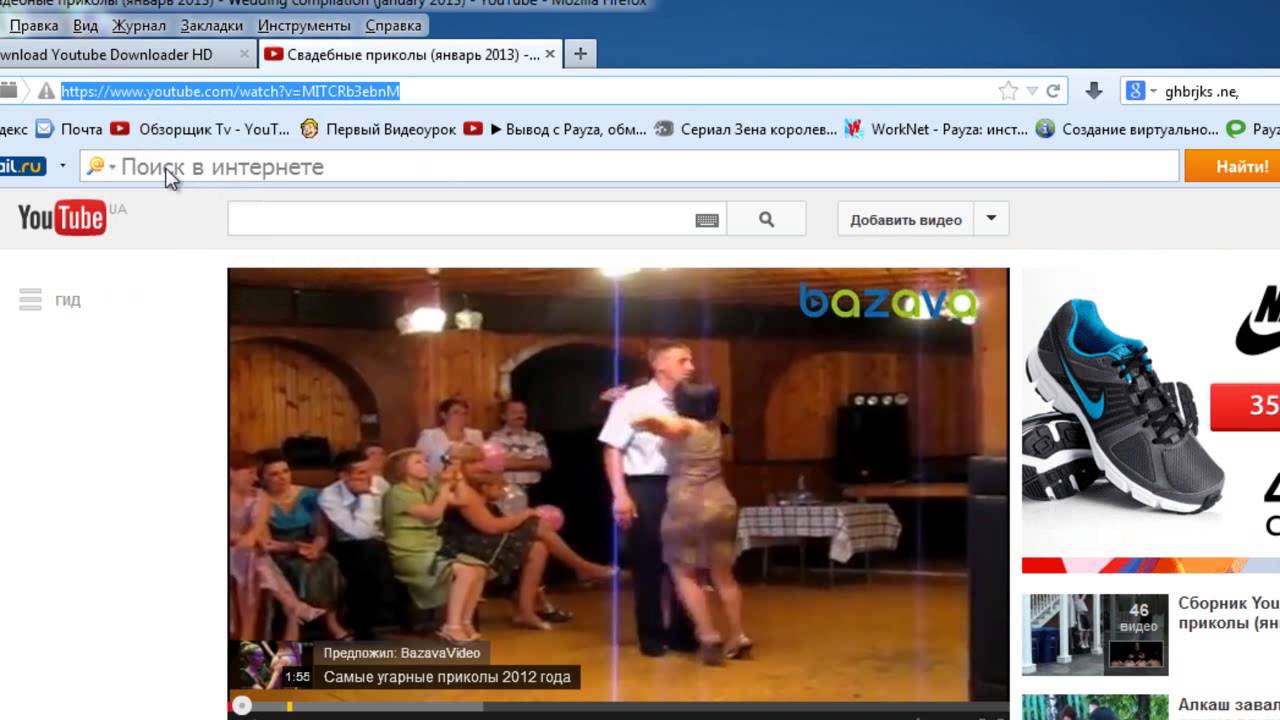Click the гид label
Viewport: 1280px width, 720px height.
[68, 300]
